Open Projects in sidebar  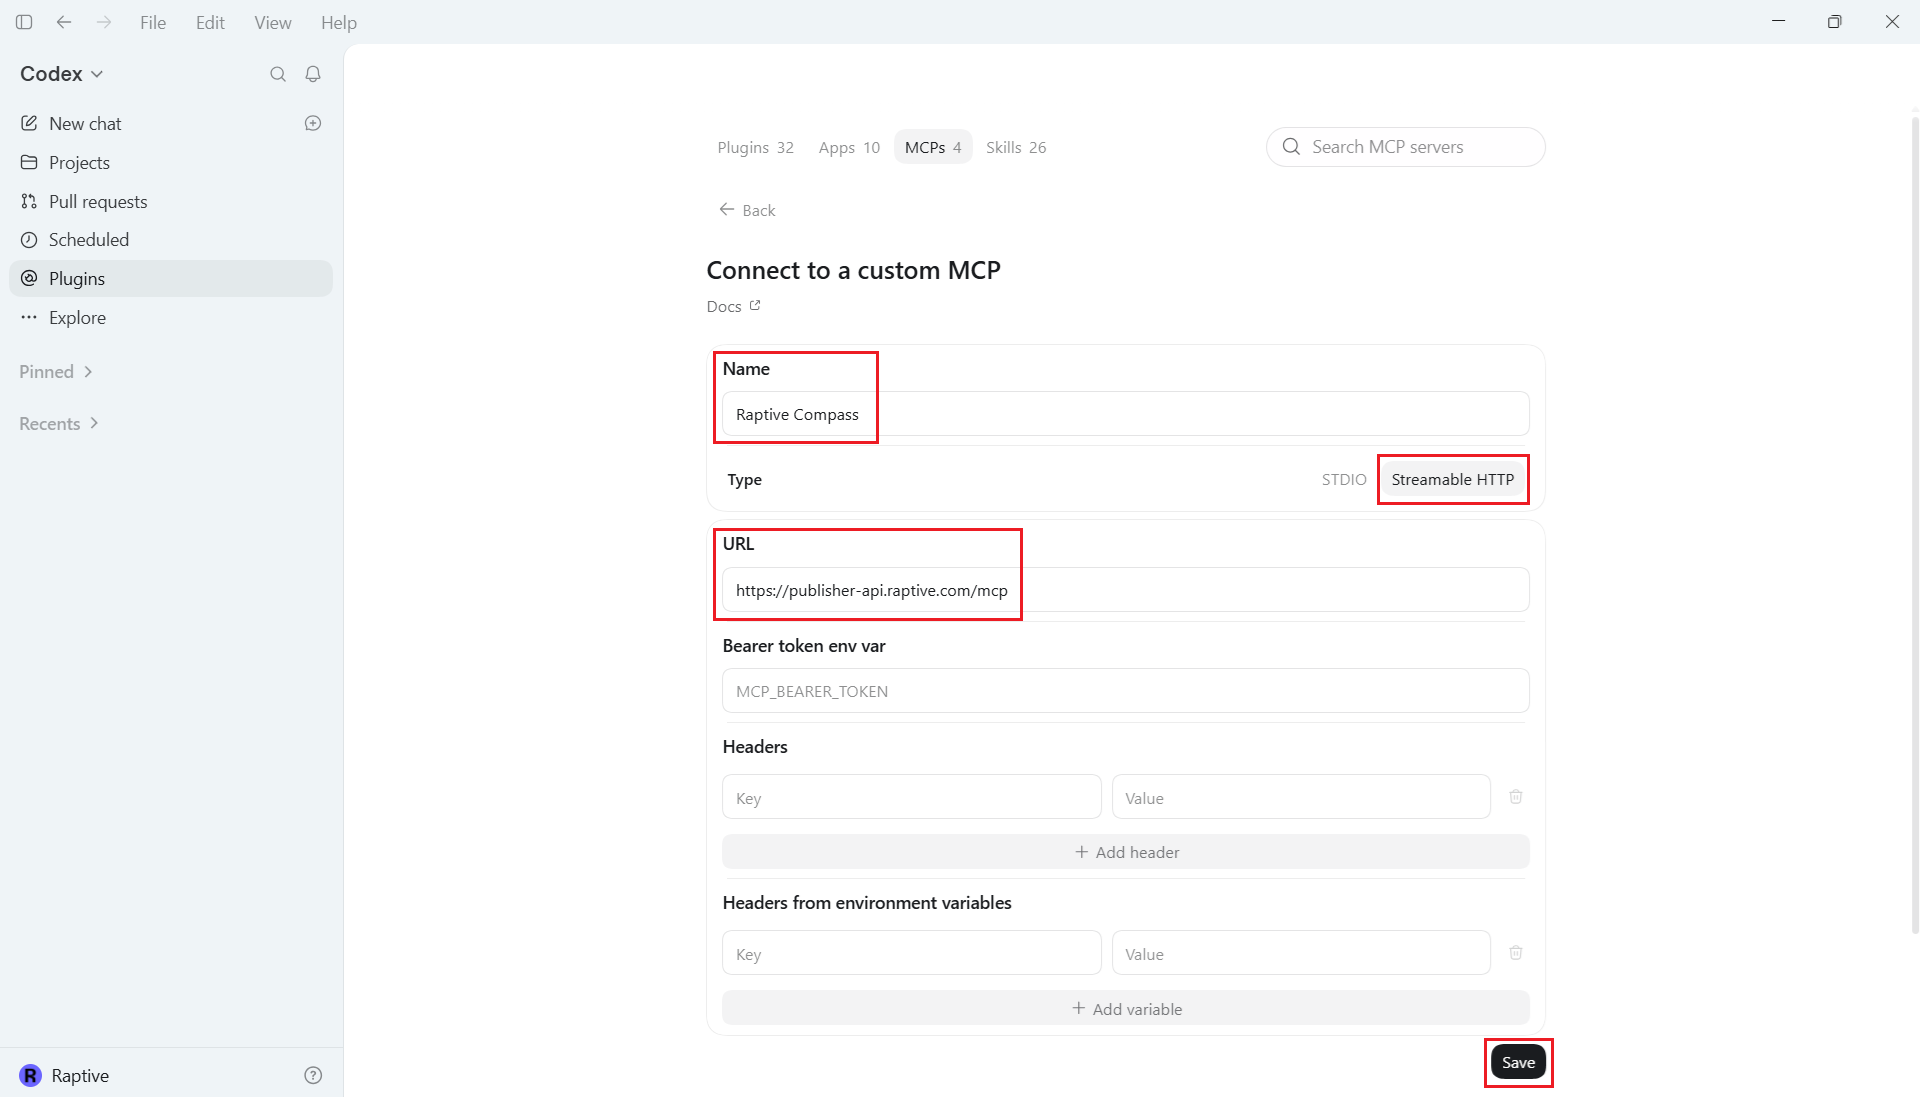170,162
